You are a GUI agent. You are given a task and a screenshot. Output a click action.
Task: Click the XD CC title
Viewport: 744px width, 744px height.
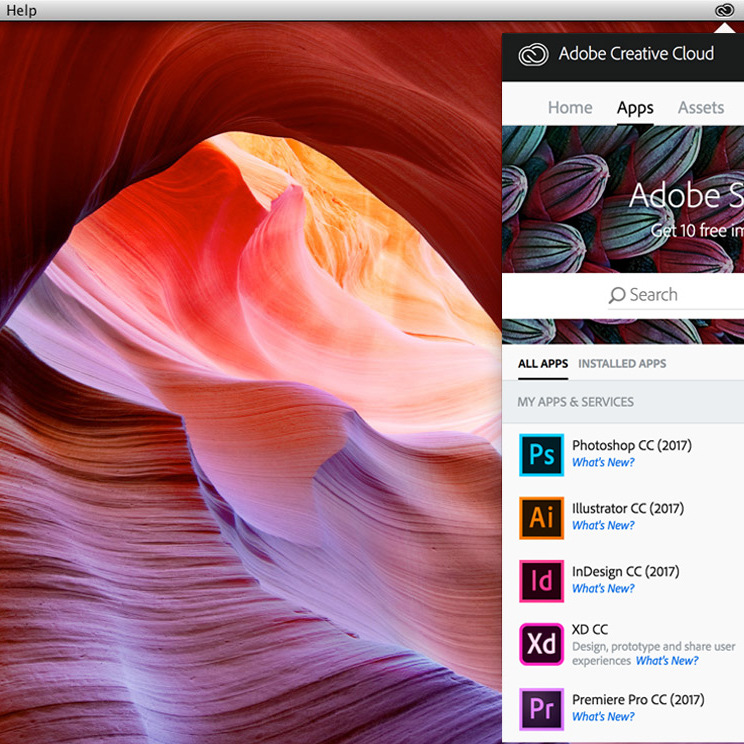(x=590, y=630)
